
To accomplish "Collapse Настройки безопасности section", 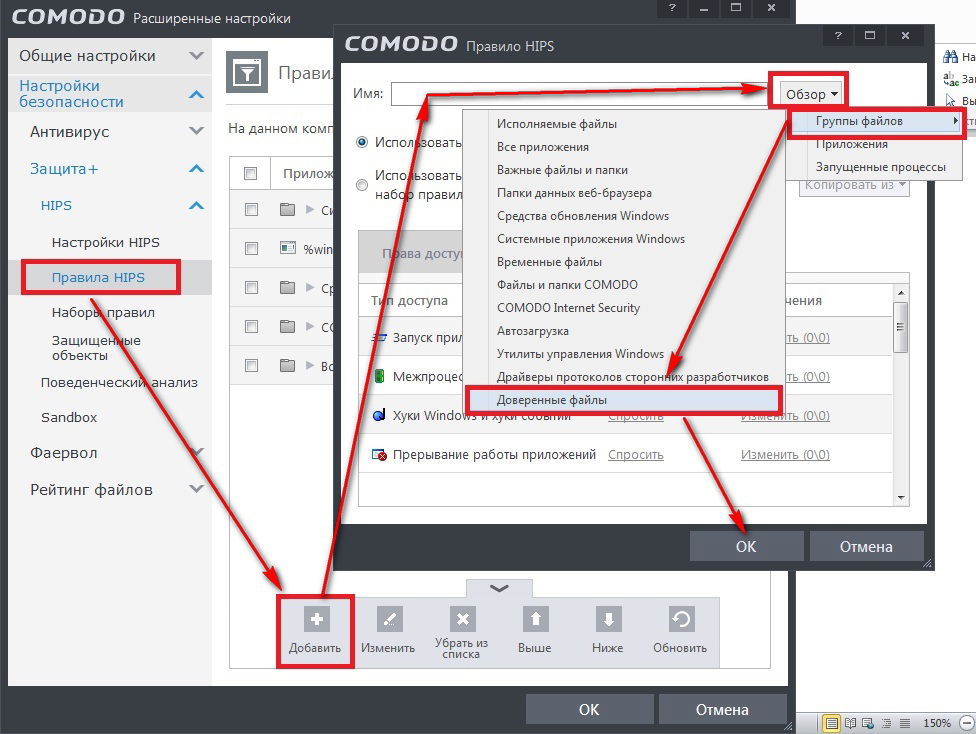I will tap(197, 94).
